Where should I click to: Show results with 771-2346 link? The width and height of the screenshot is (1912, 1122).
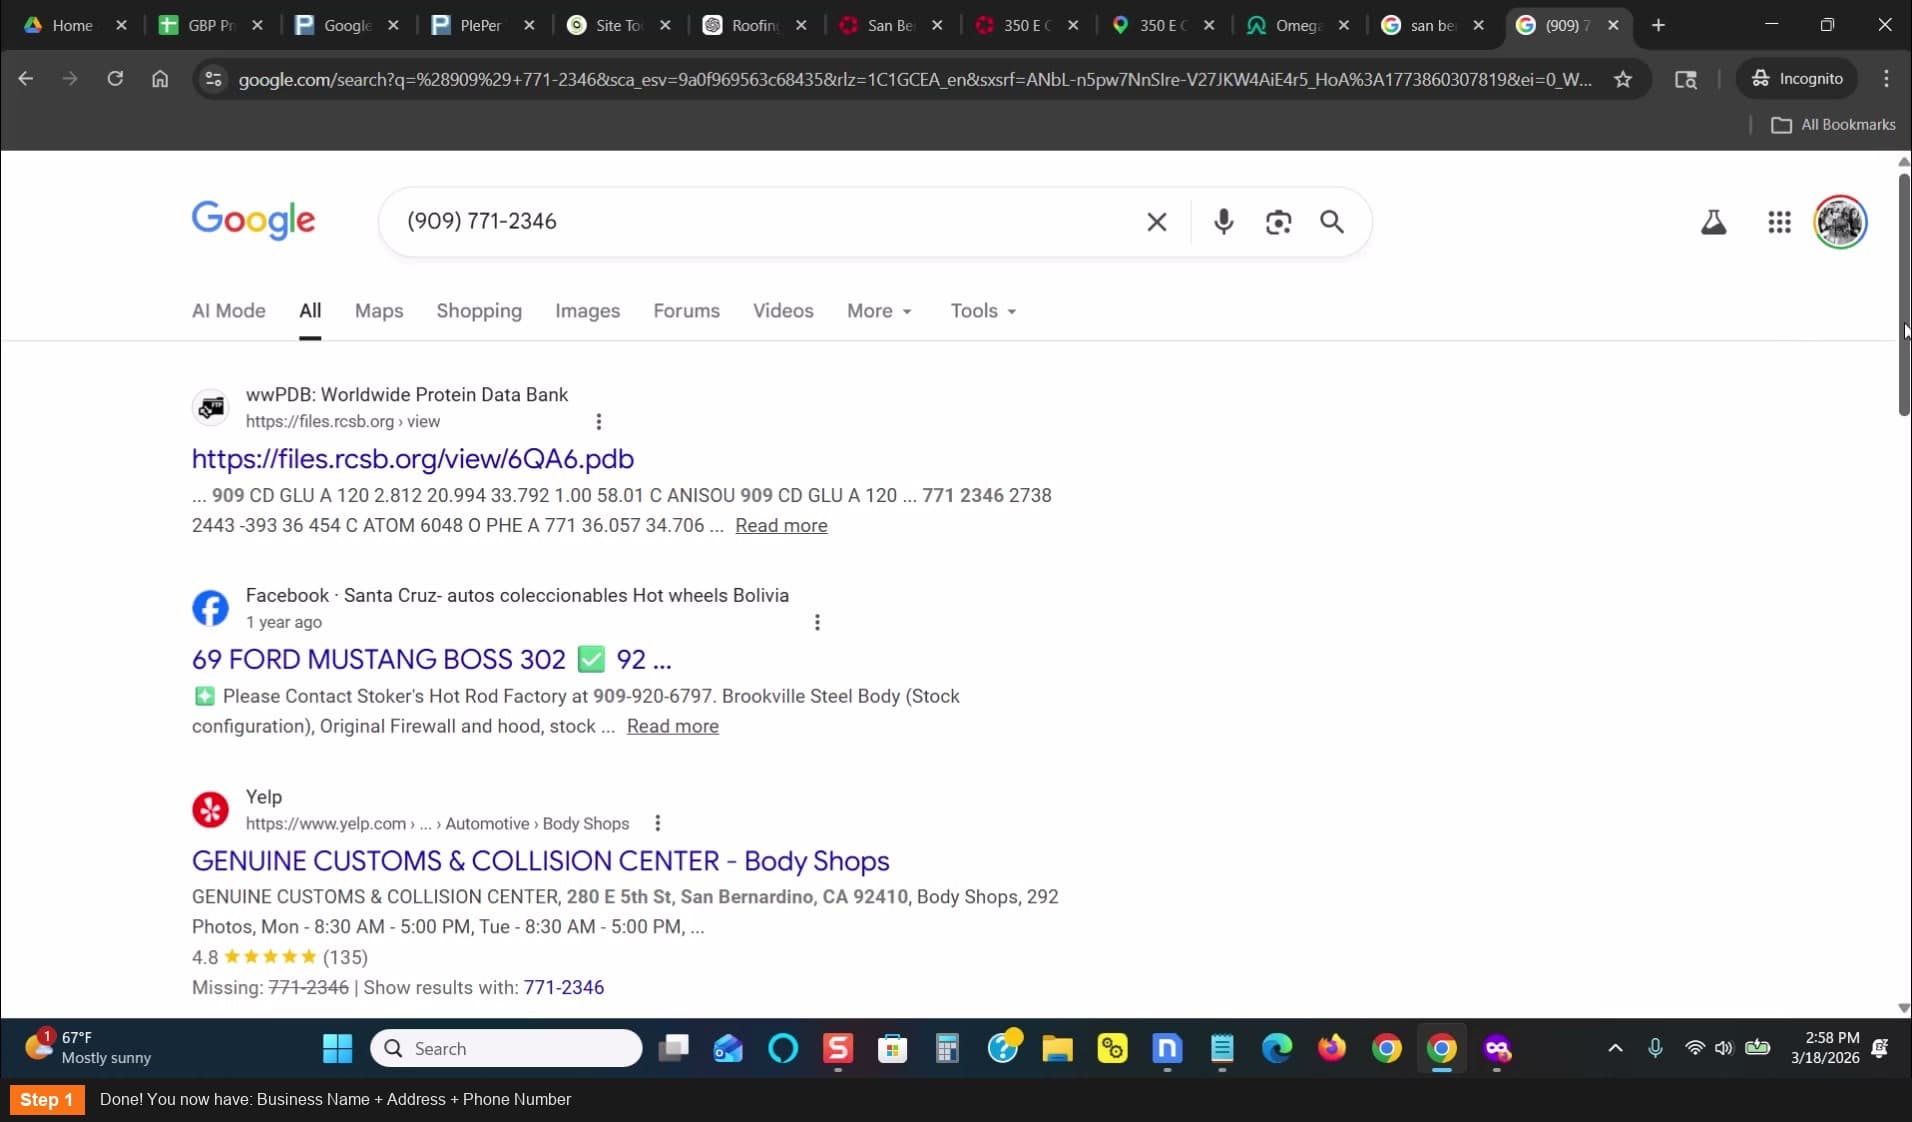(x=563, y=988)
